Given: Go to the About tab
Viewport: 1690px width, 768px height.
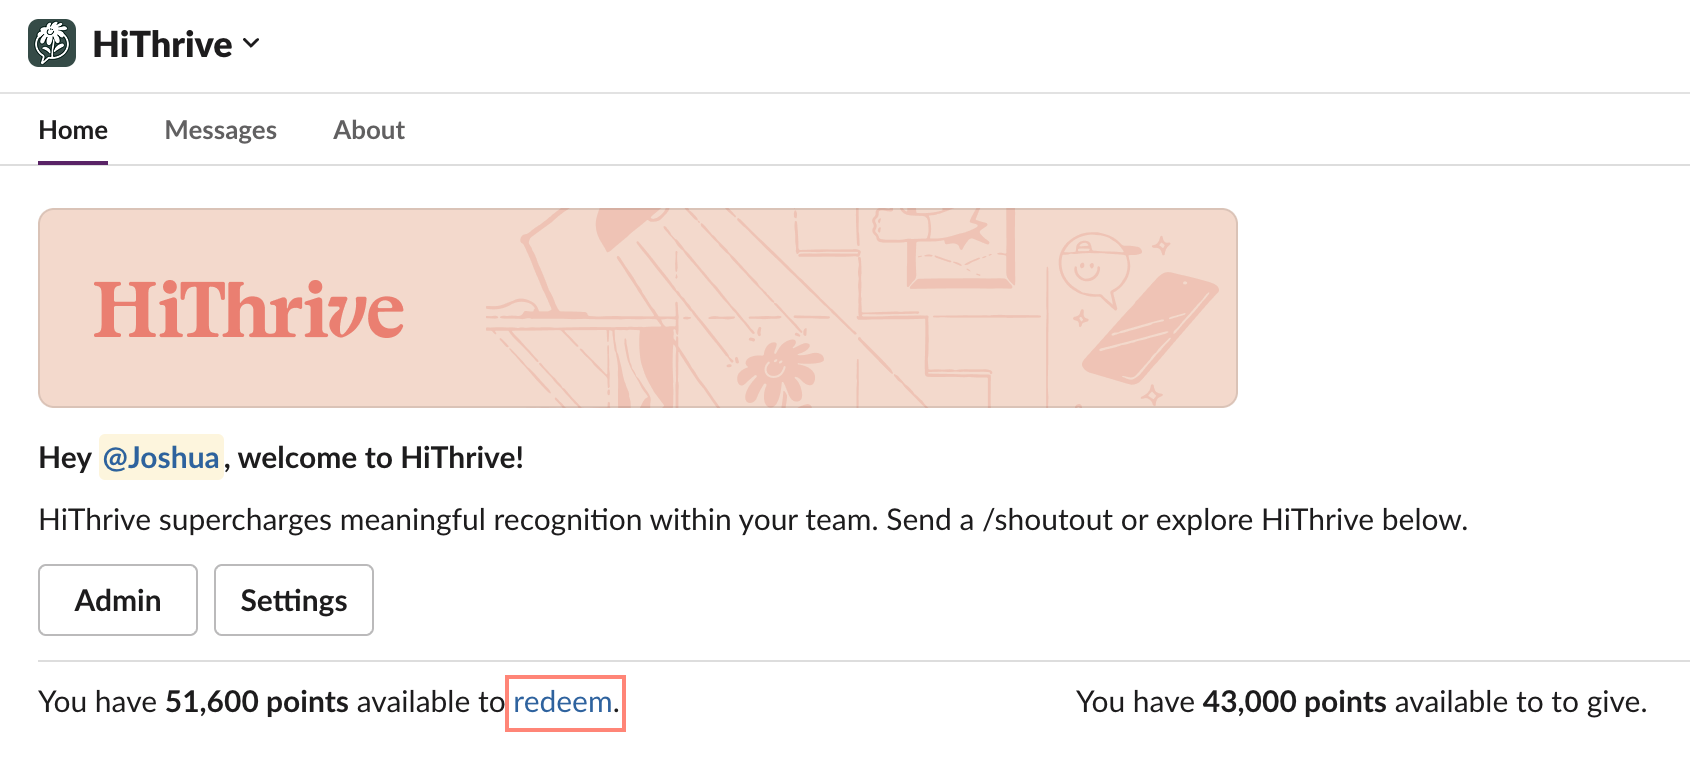Looking at the screenshot, I should click(368, 130).
